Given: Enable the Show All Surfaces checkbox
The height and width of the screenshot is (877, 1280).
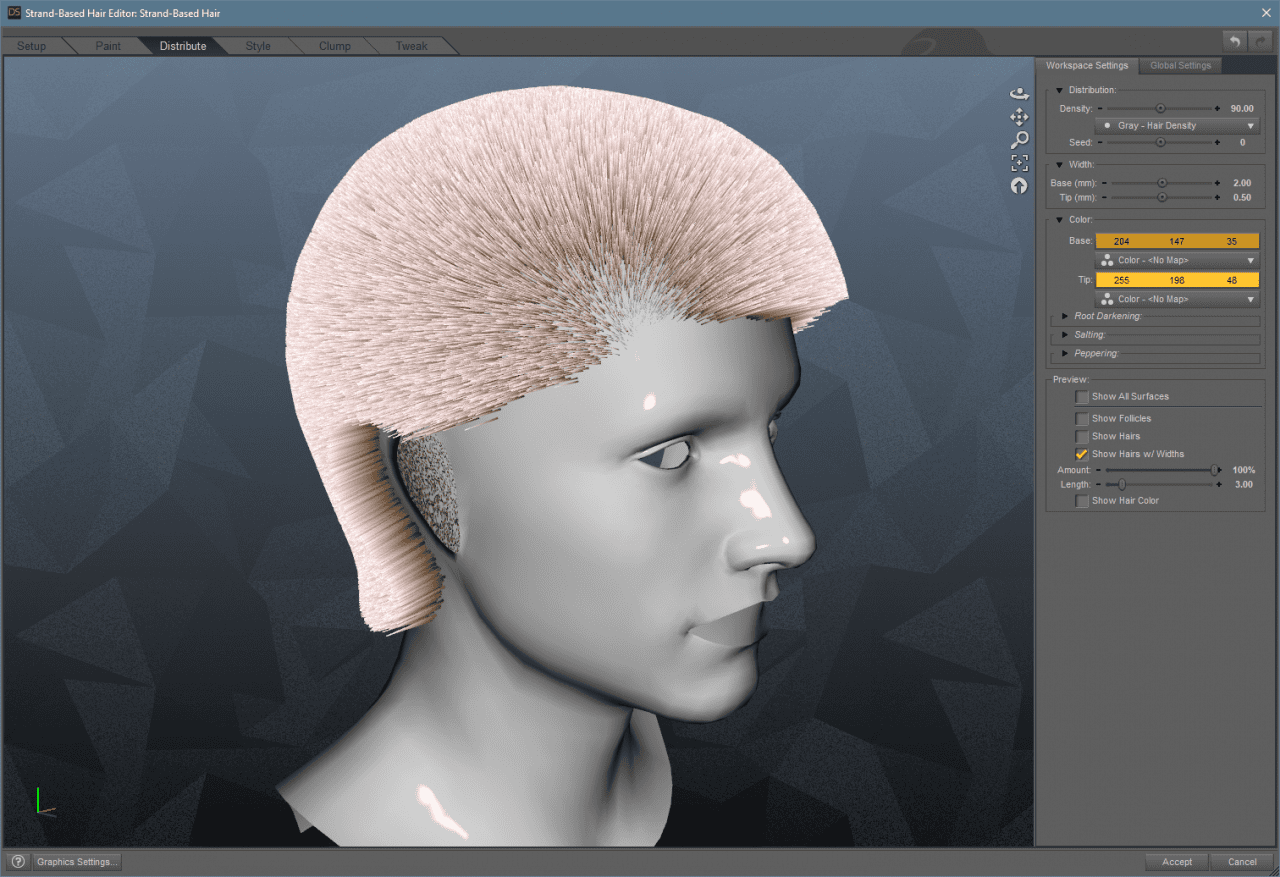Looking at the screenshot, I should 1082,396.
